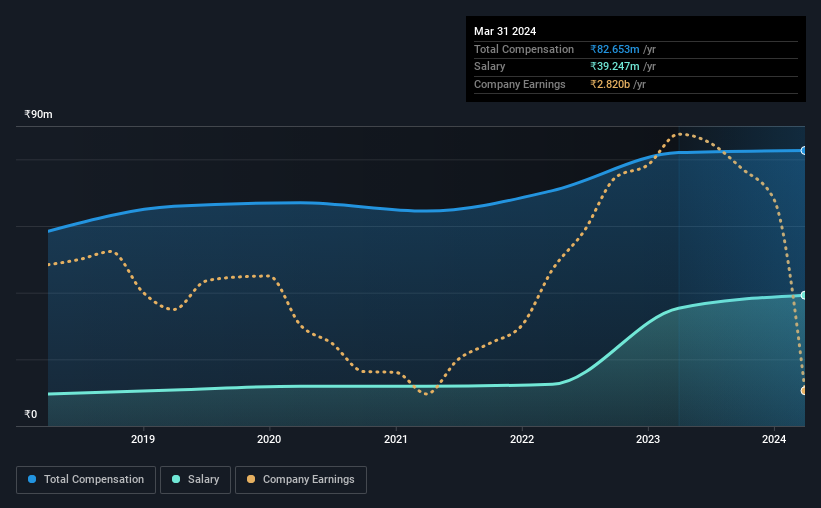Click the ₹90m y-axis label
This screenshot has height=508, width=821.
click(38, 114)
